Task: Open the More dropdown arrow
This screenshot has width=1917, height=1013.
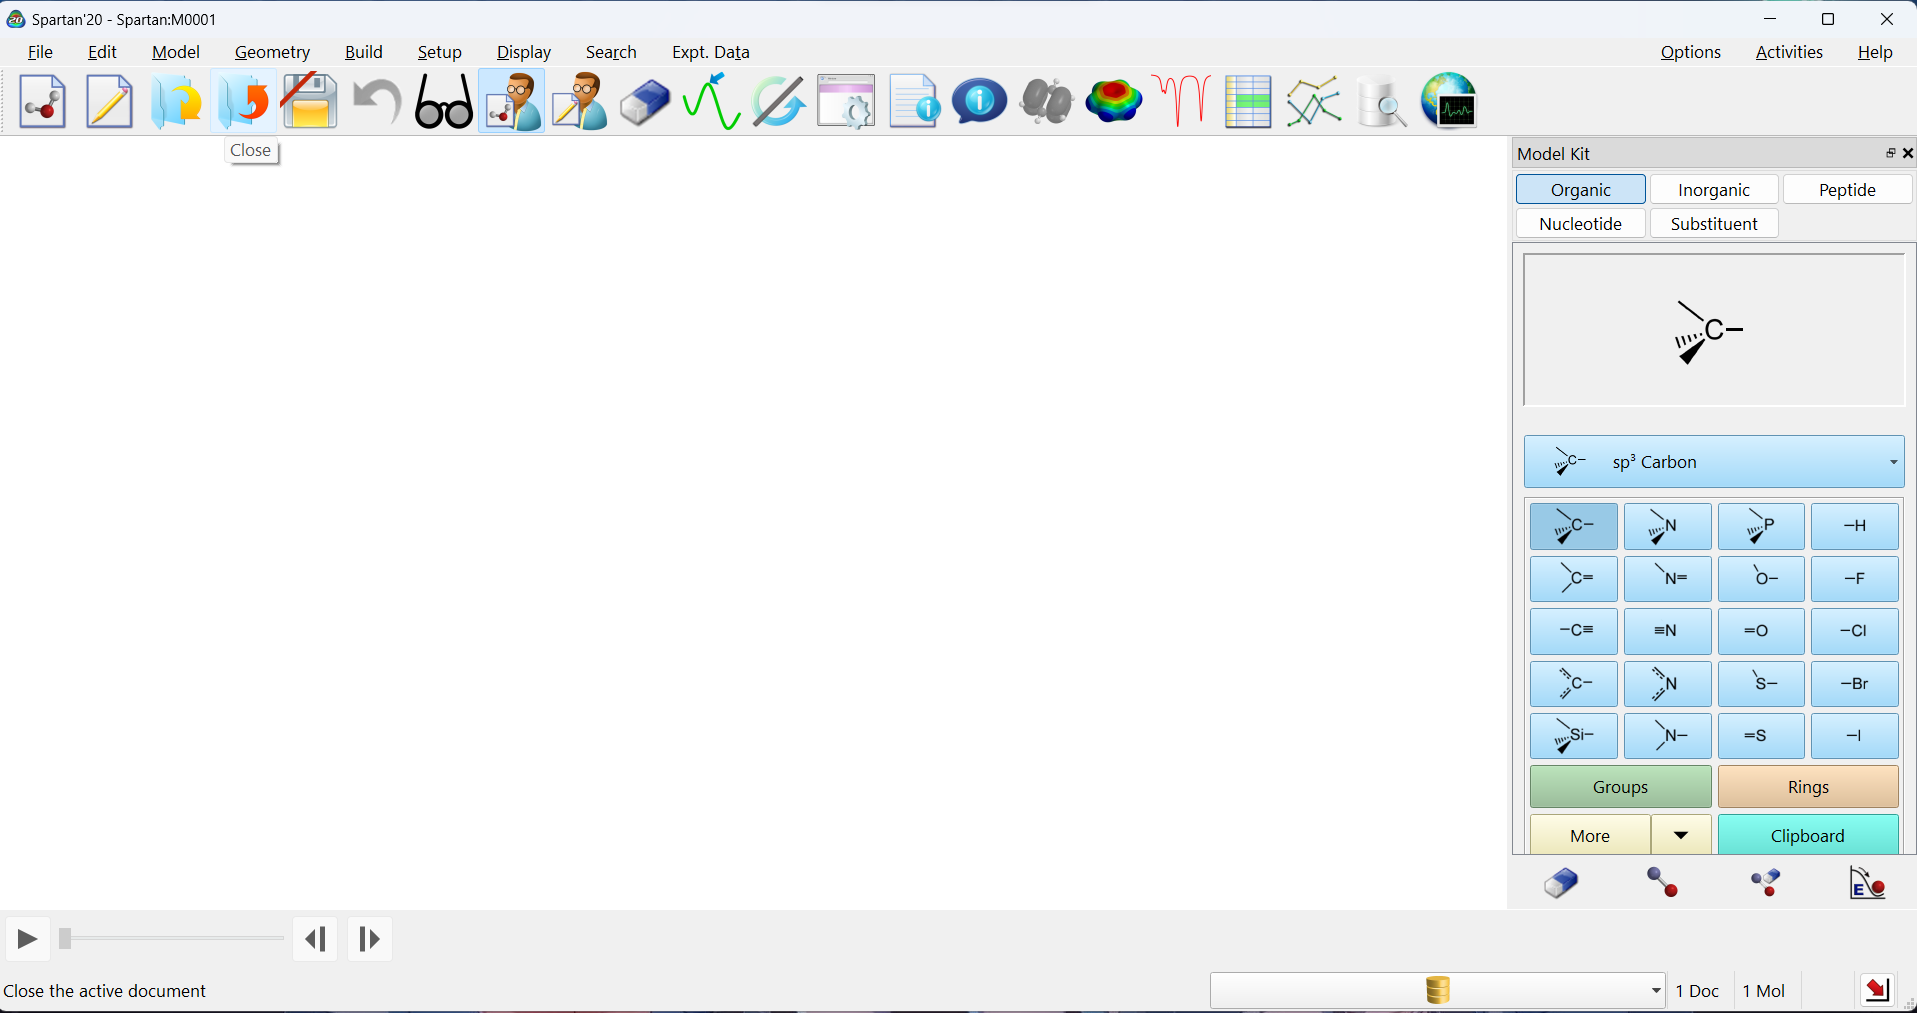Action: point(1681,835)
